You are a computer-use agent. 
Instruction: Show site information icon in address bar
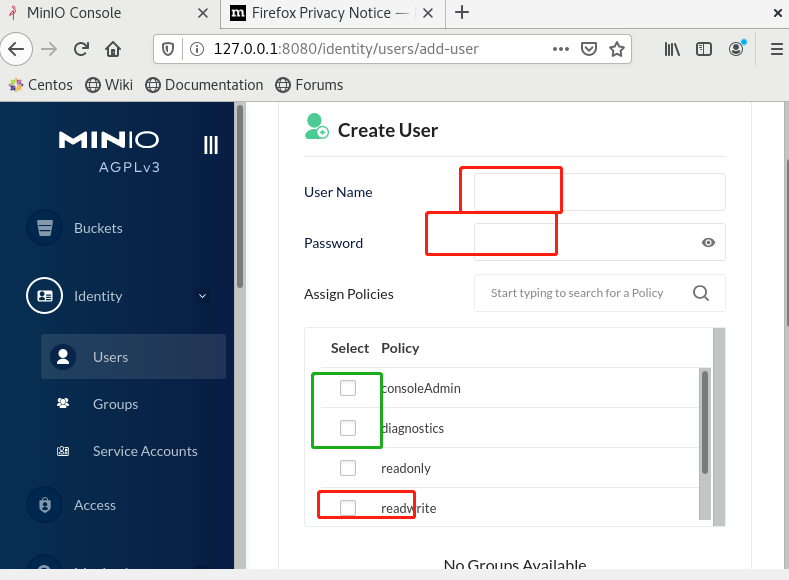tap(197, 49)
